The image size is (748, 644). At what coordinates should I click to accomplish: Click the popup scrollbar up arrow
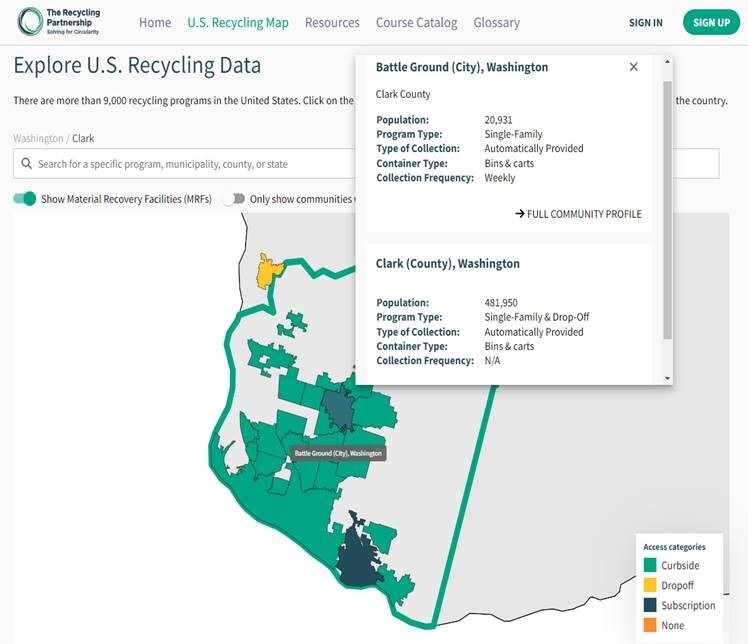point(667,62)
